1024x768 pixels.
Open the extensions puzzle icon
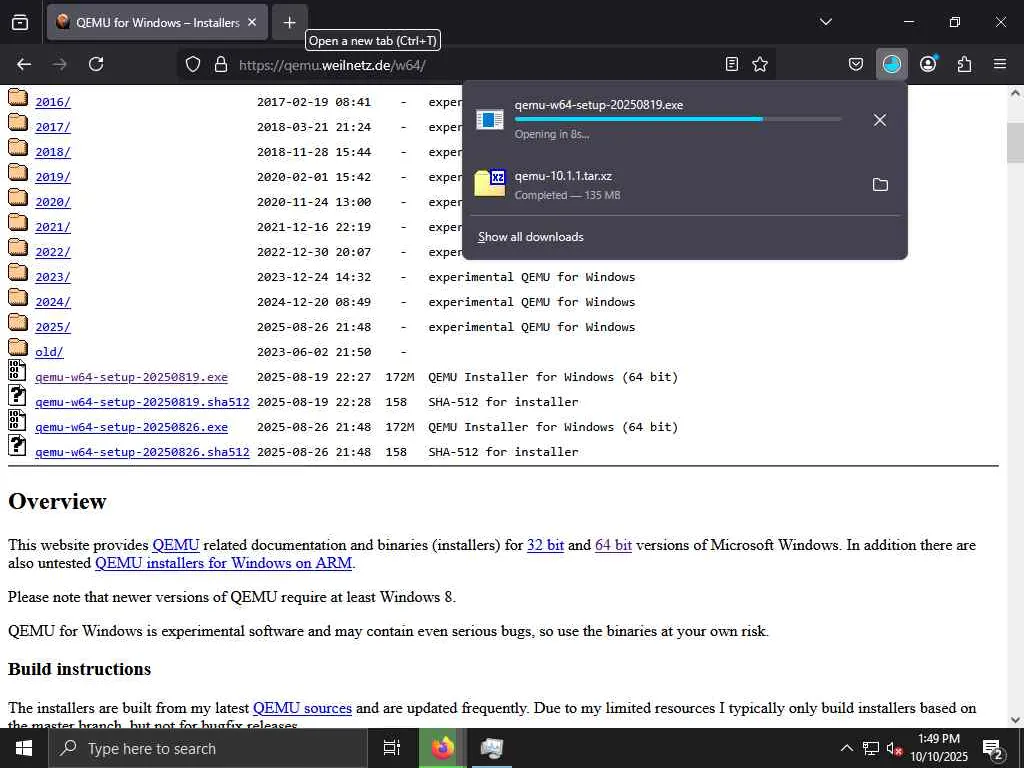(964, 64)
